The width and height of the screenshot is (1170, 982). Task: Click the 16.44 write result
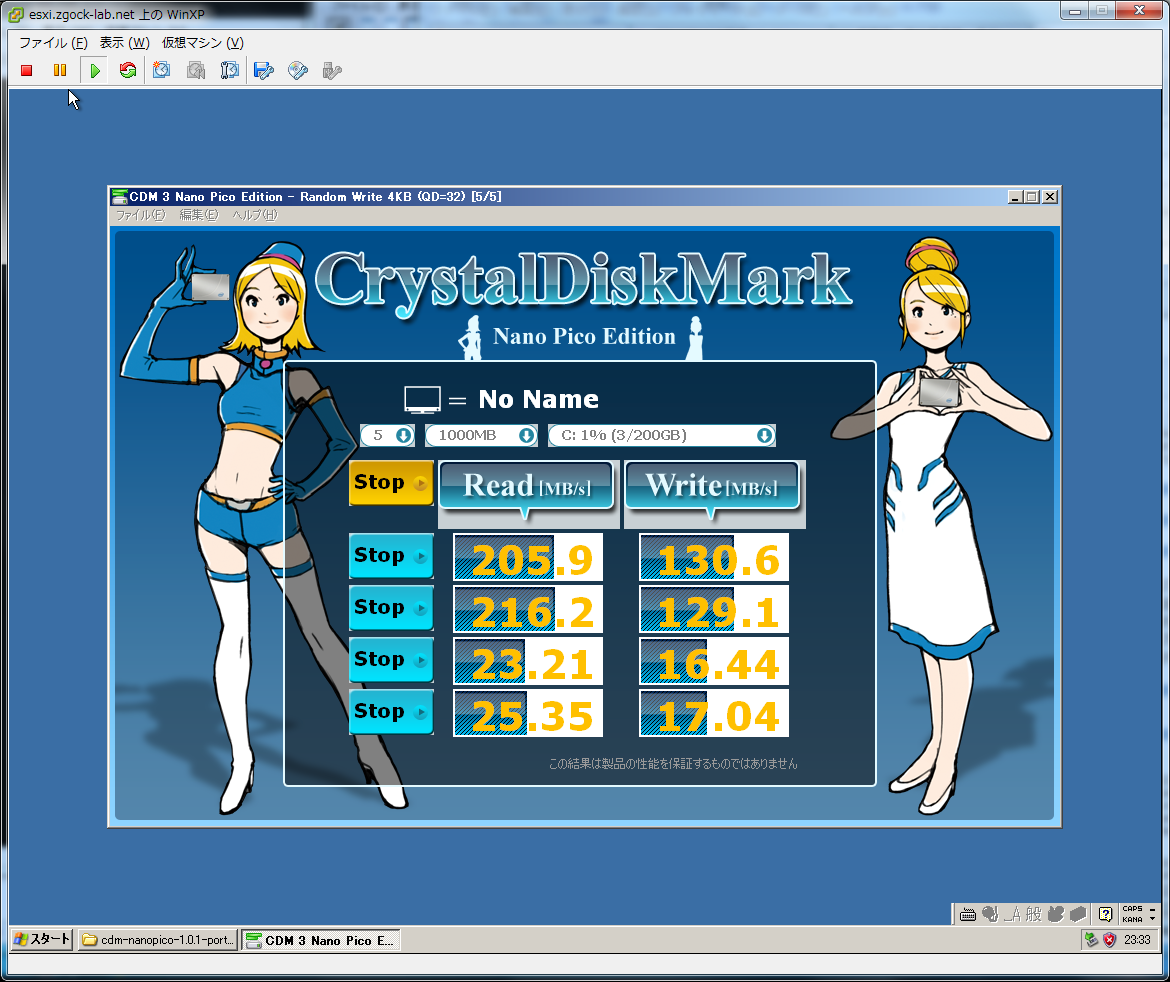pos(714,661)
